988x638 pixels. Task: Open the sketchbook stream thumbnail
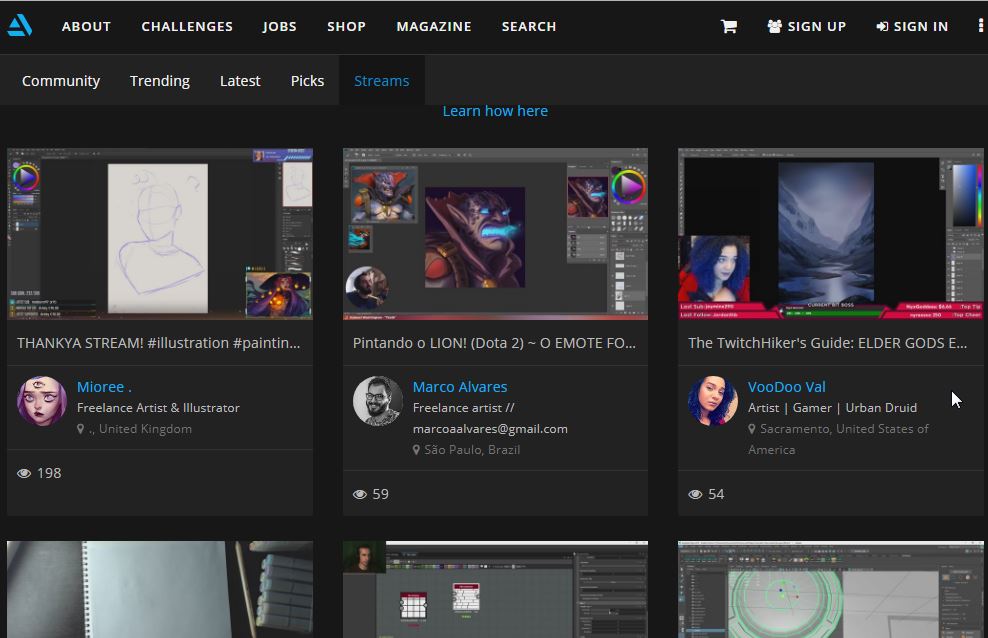pyautogui.click(x=160, y=590)
